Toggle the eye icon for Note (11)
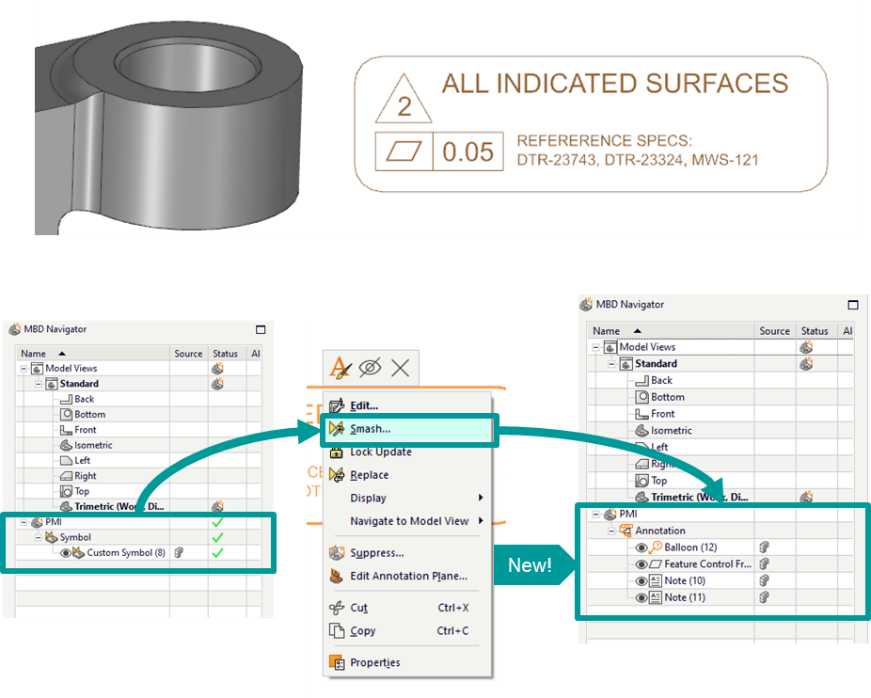The width and height of the screenshot is (871, 698). pyautogui.click(x=641, y=597)
